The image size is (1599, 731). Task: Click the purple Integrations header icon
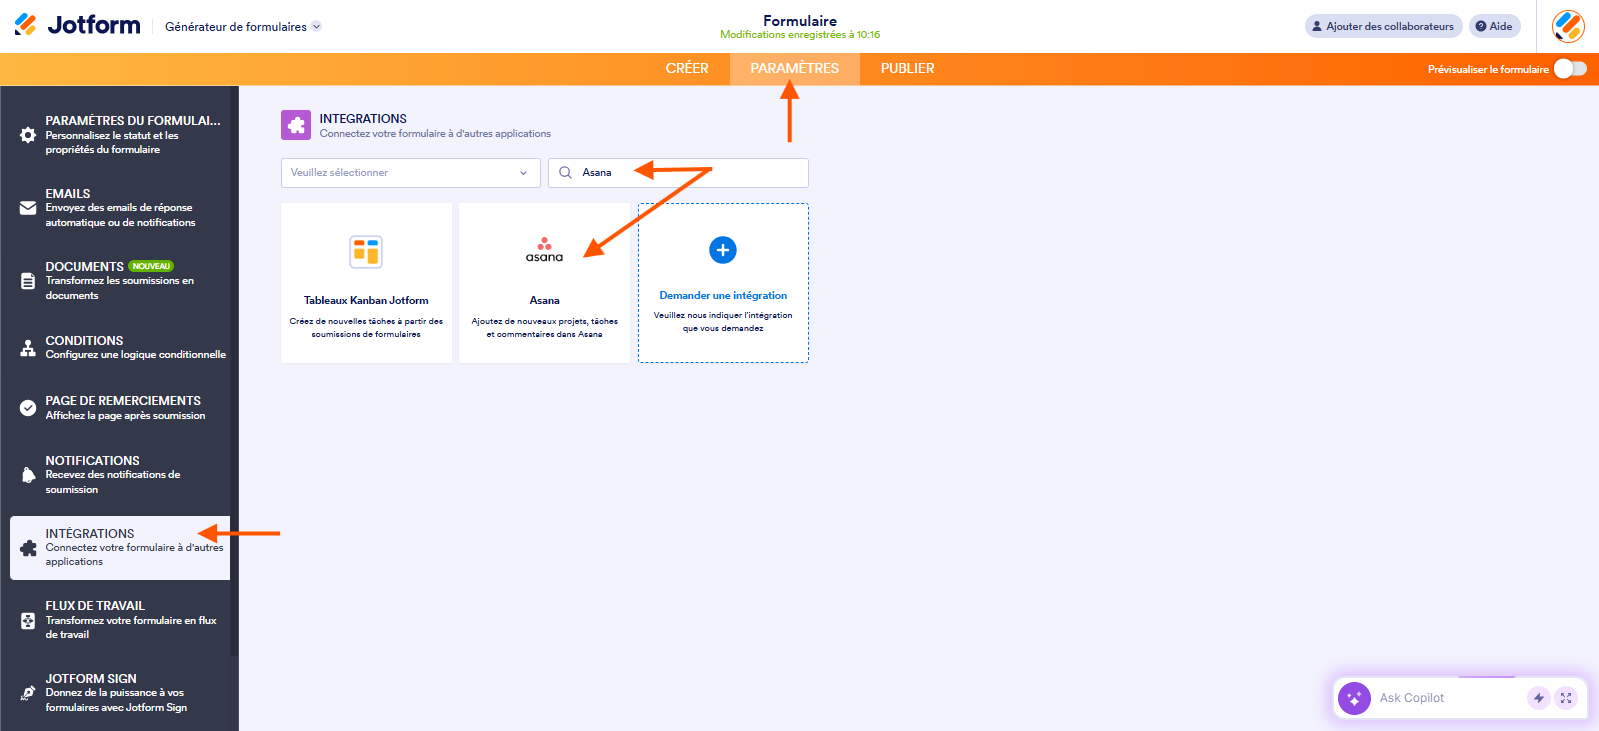(296, 125)
